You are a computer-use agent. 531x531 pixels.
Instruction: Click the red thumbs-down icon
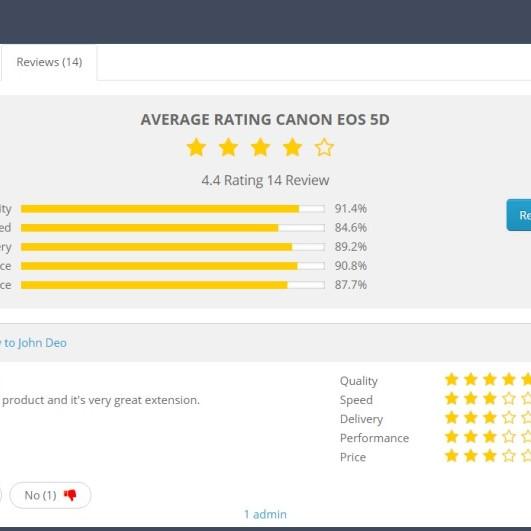click(70, 495)
